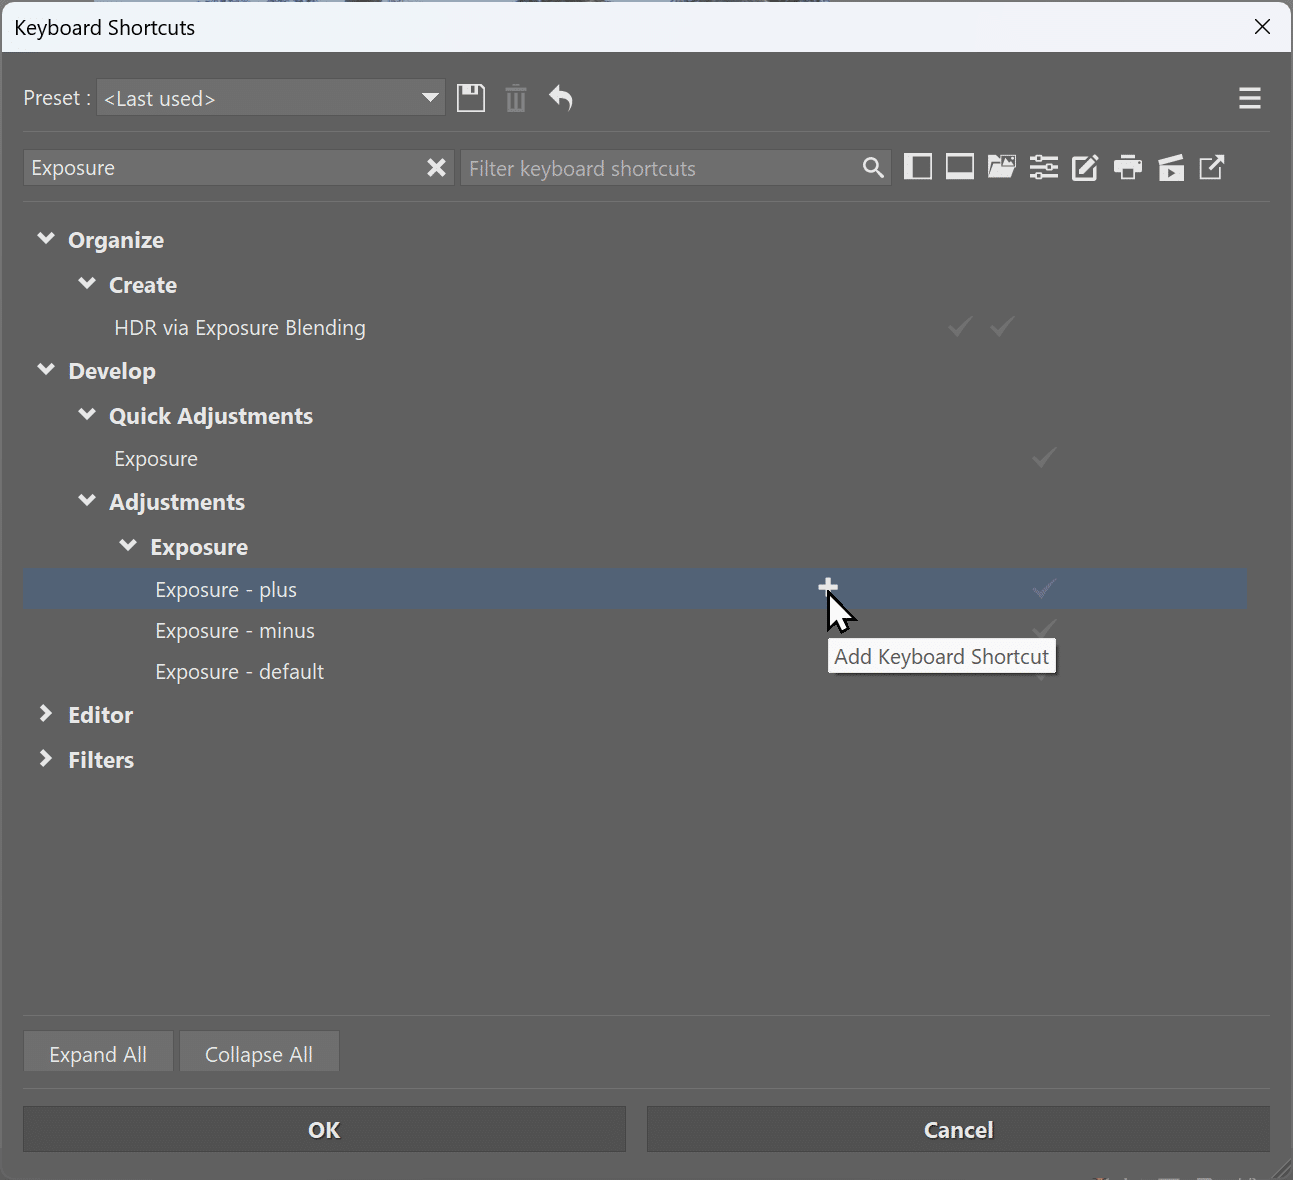The width and height of the screenshot is (1293, 1180).
Task: Click the bottom panel layout icon
Action: coord(960,167)
